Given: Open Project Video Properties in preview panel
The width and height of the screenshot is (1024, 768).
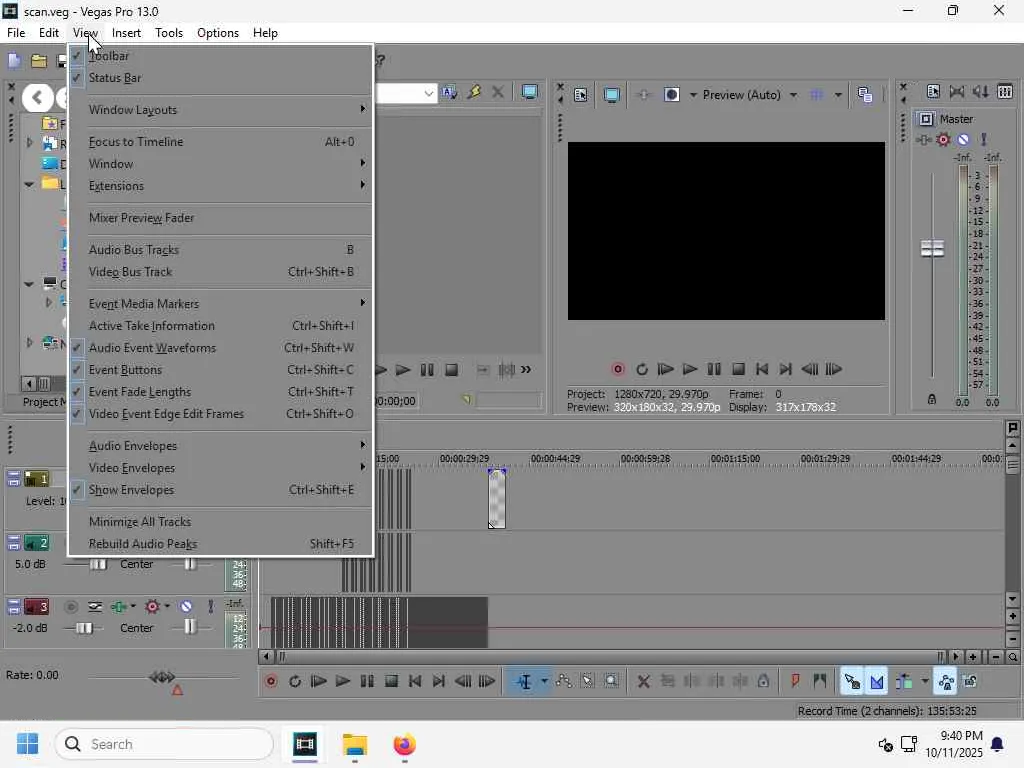Looking at the screenshot, I should 581,95.
